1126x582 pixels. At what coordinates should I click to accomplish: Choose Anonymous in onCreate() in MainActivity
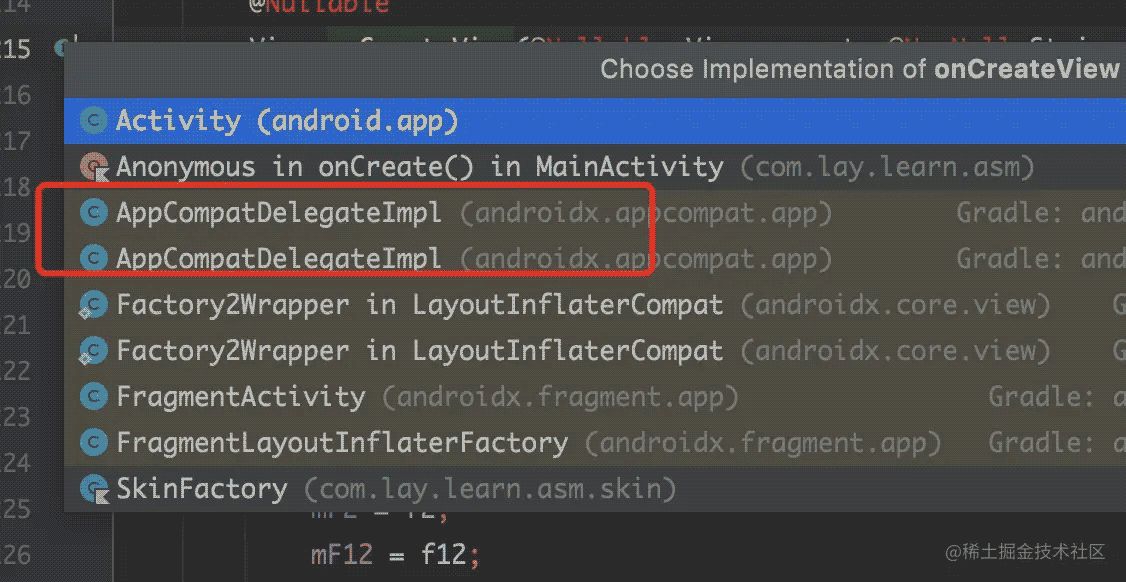(x=419, y=166)
